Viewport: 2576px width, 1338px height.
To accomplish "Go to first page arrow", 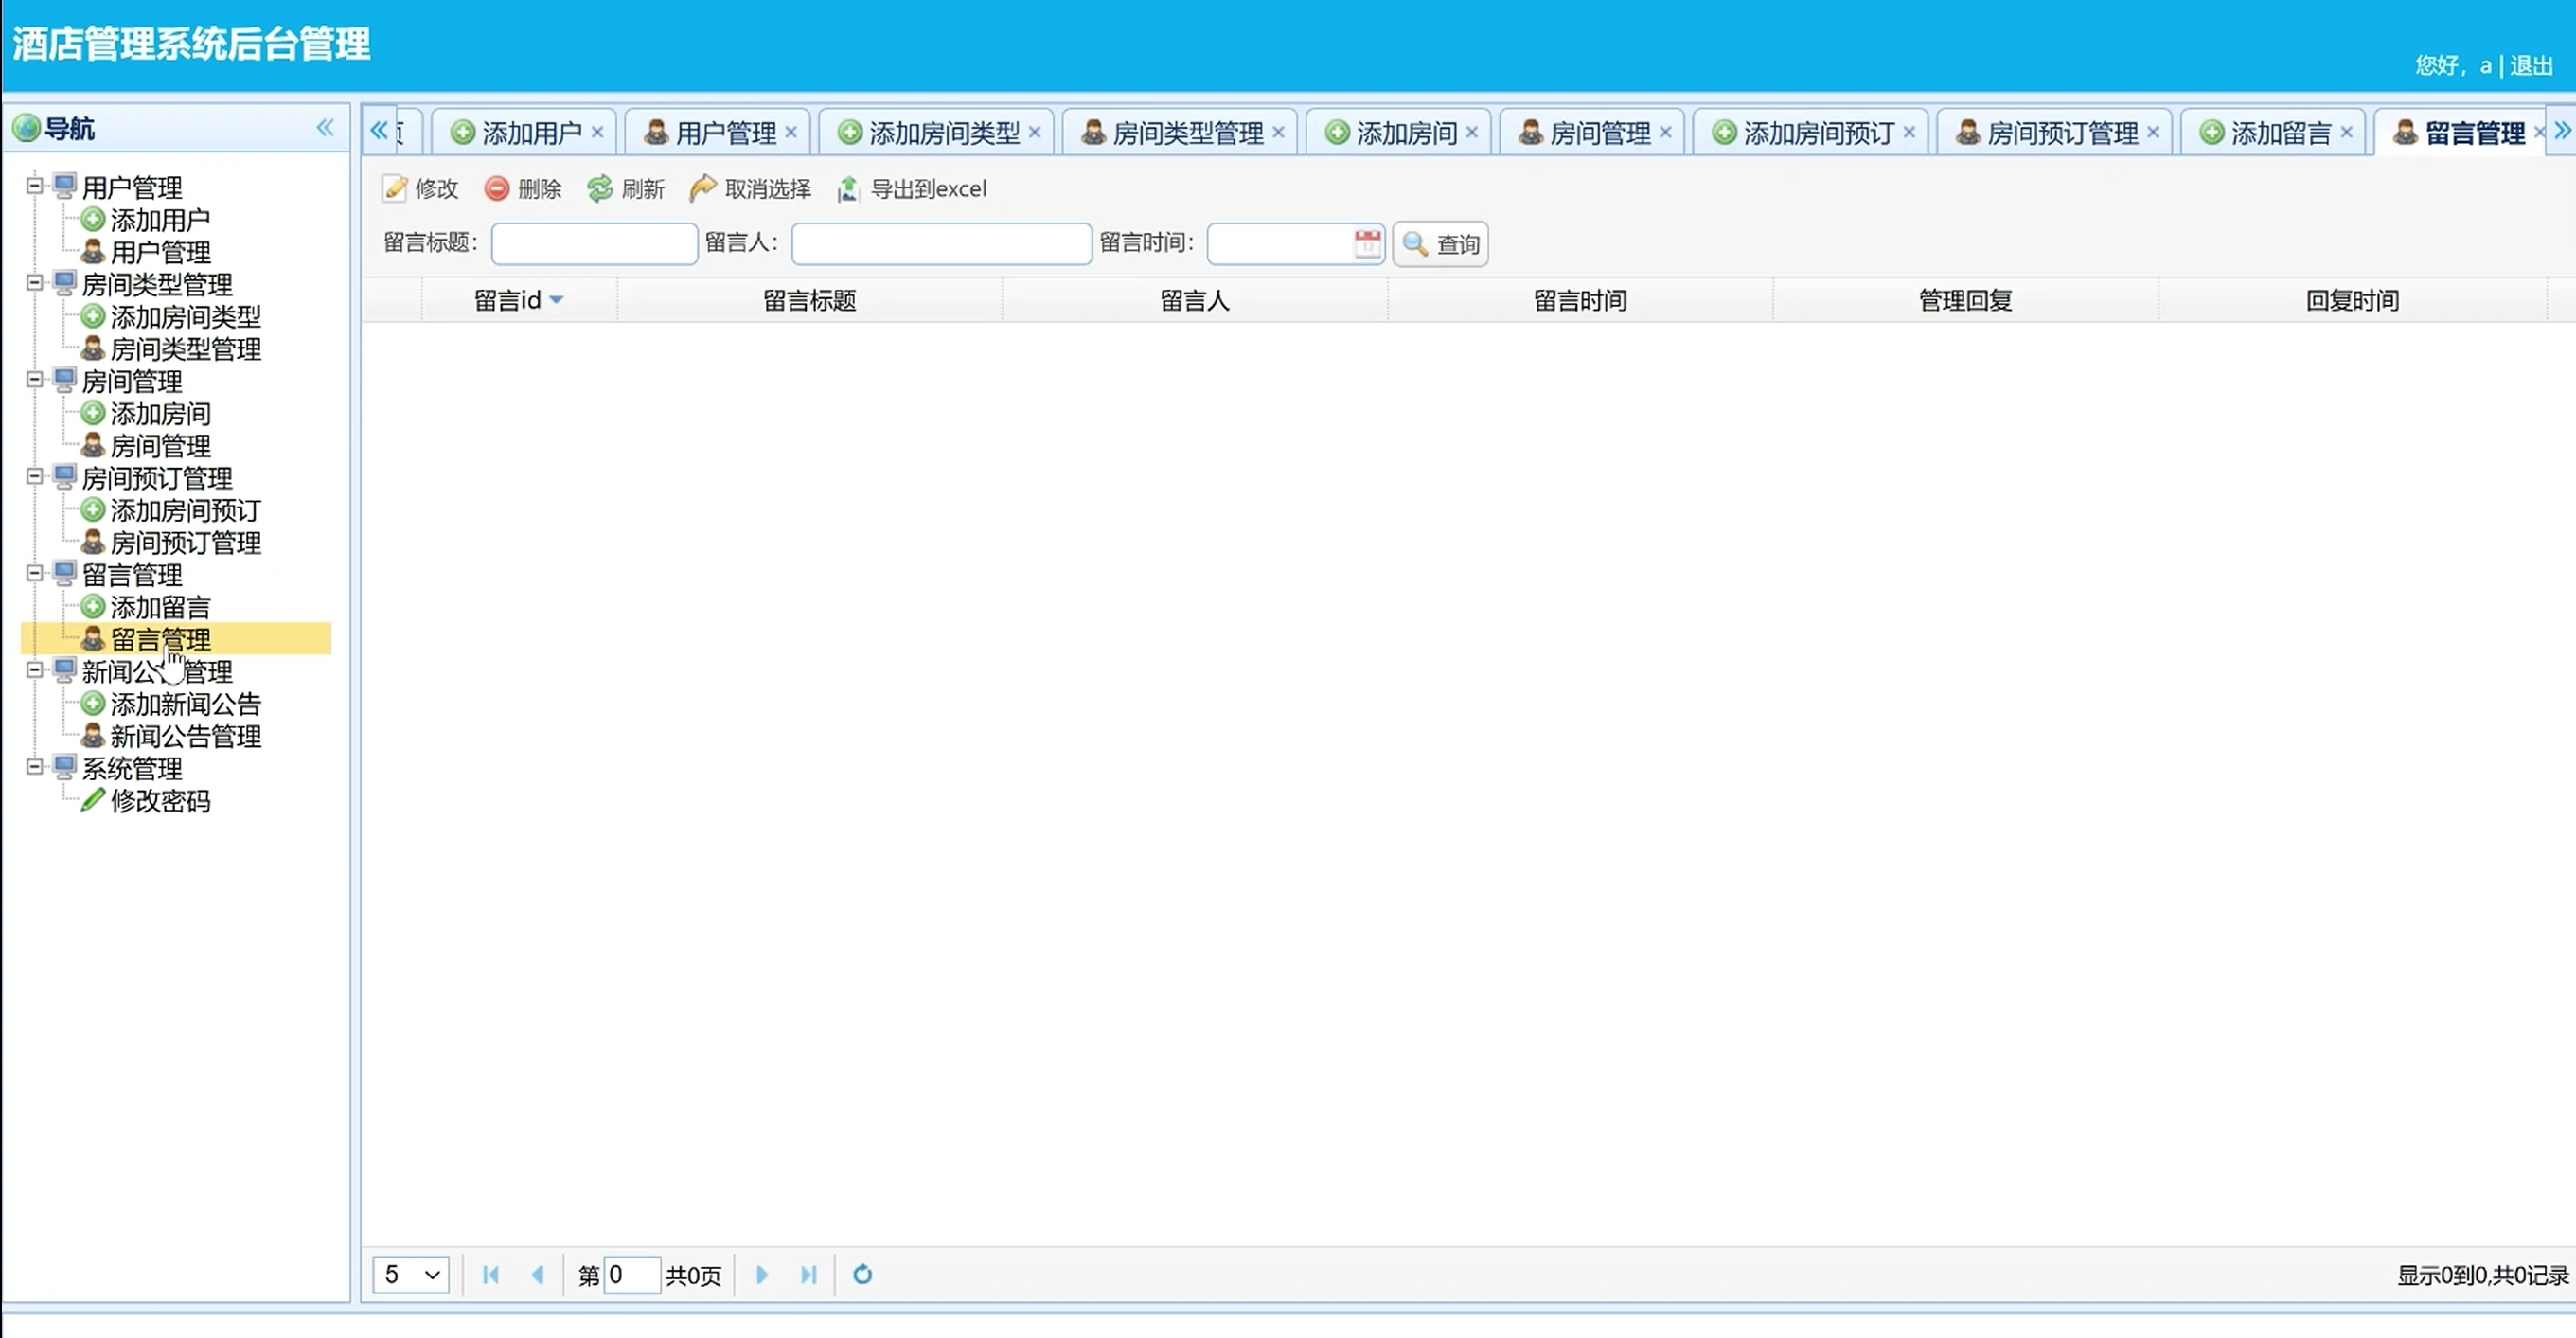I will 491,1274.
